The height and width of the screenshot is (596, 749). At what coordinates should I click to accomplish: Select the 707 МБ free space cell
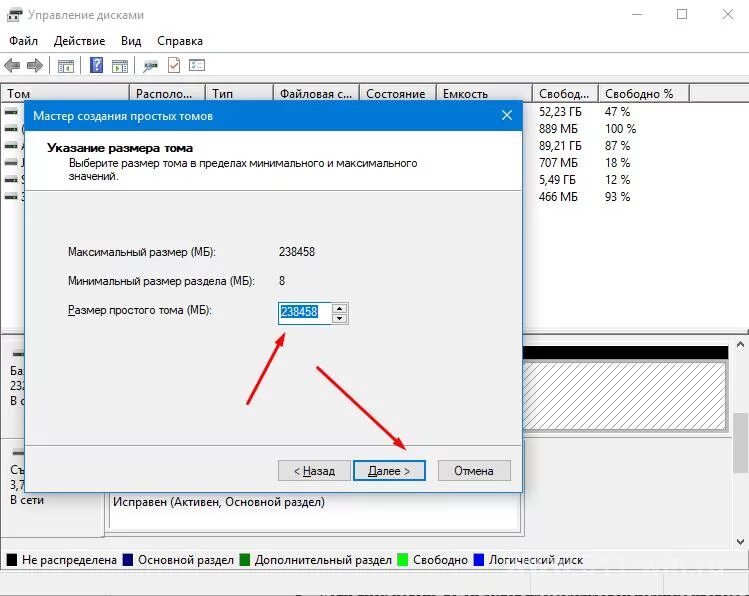tap(558, 163)
